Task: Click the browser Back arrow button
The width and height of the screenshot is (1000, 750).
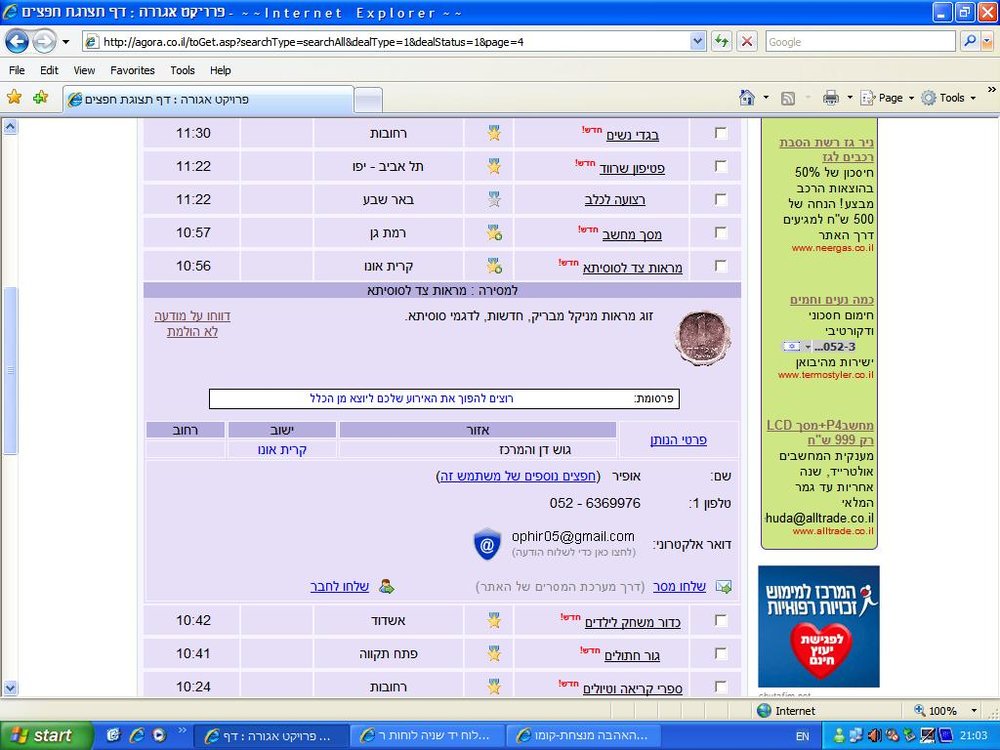Action: (17, 42)
